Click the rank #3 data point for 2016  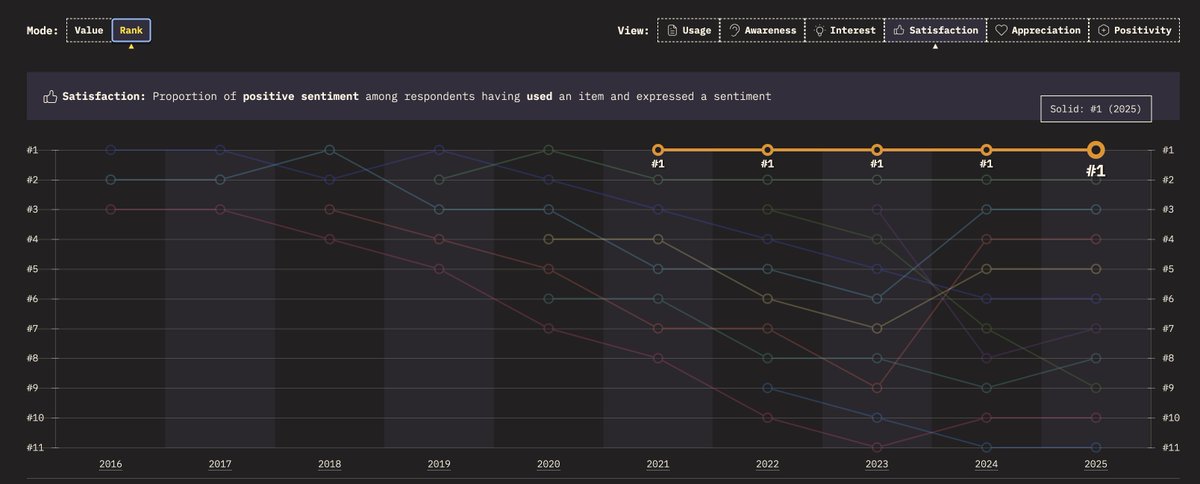click(110, 209)
